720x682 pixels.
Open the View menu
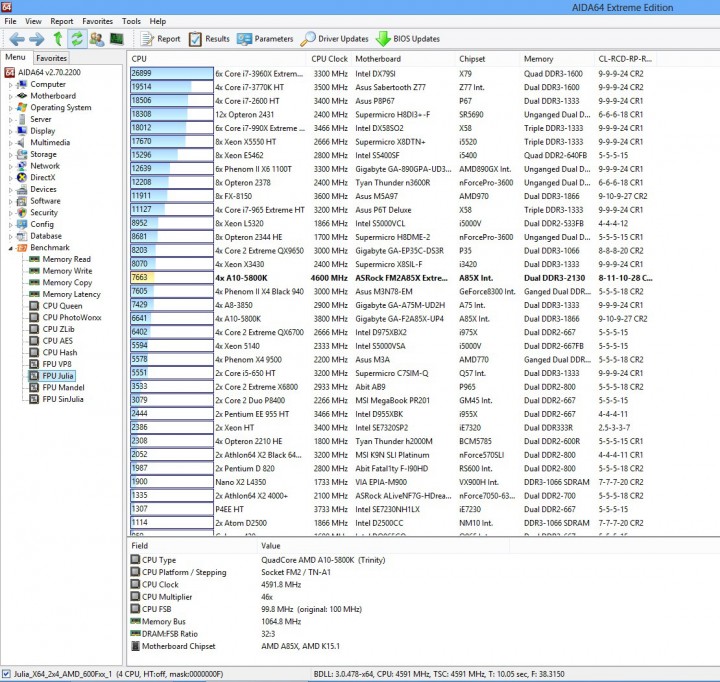[33, 21]
